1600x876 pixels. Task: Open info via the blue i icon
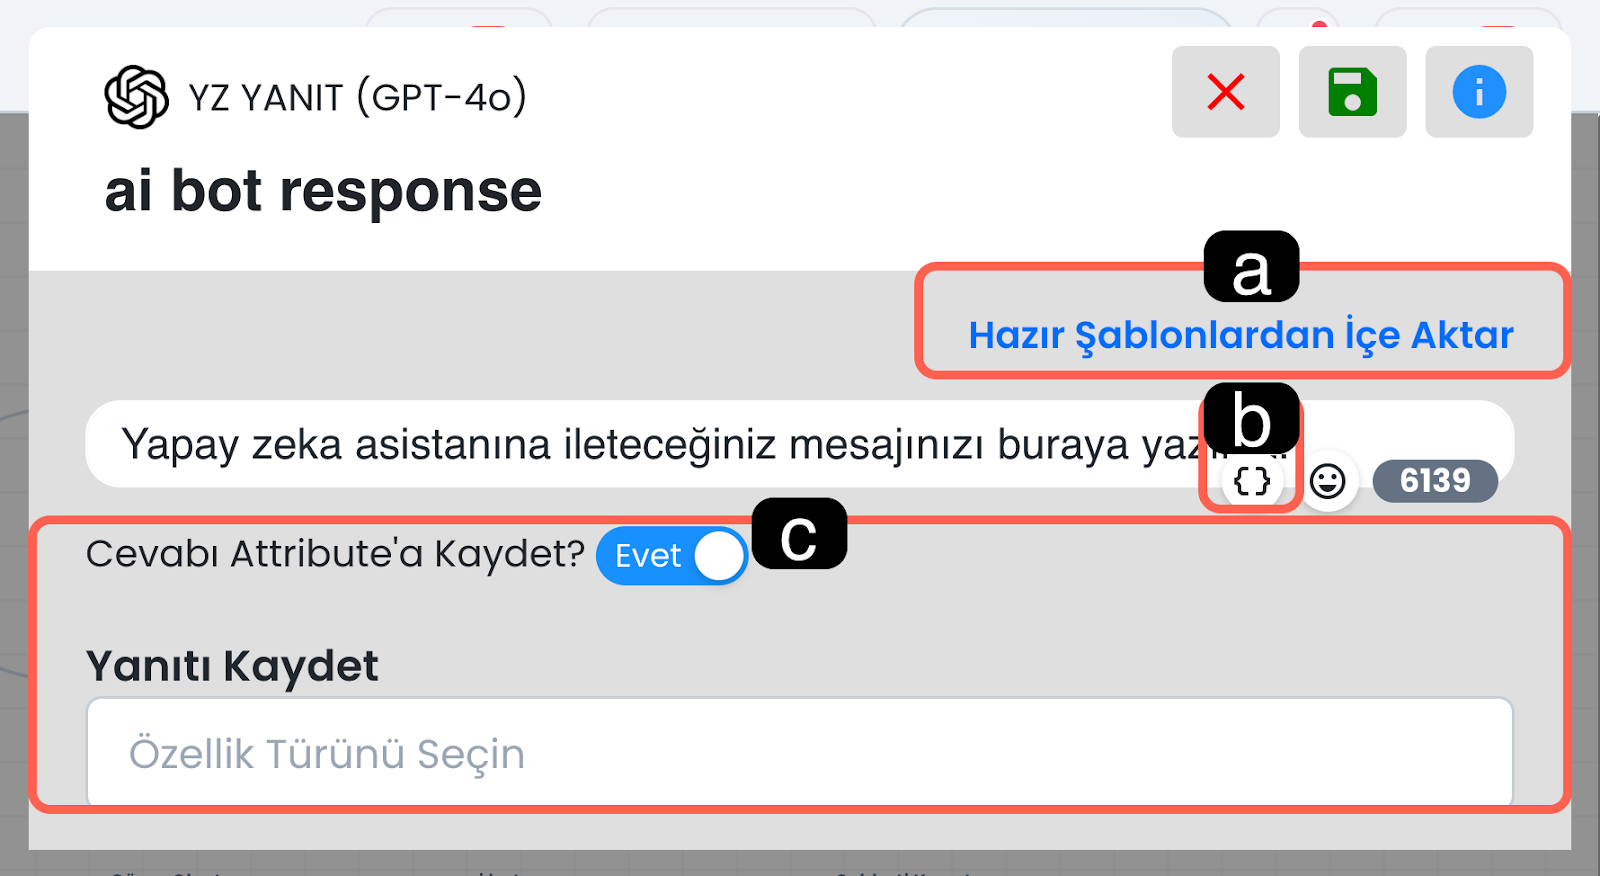[x=1478, y=92]
